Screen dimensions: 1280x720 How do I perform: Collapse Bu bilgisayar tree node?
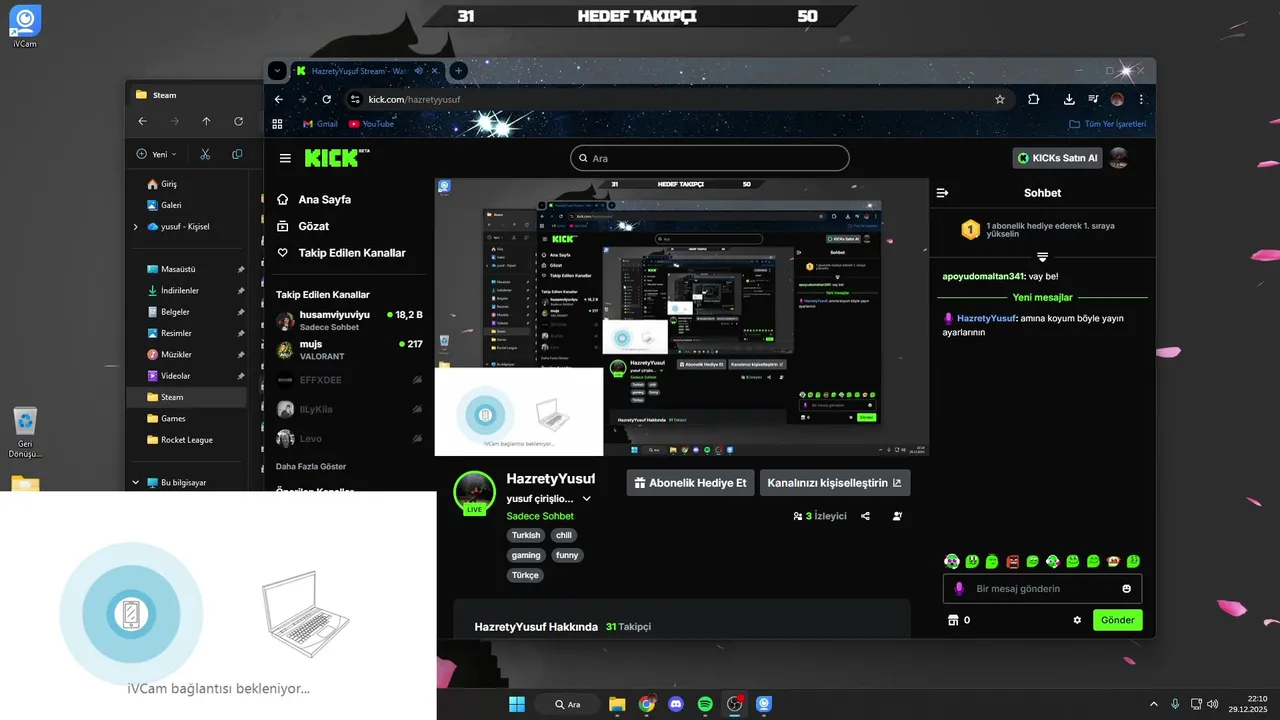135,482
